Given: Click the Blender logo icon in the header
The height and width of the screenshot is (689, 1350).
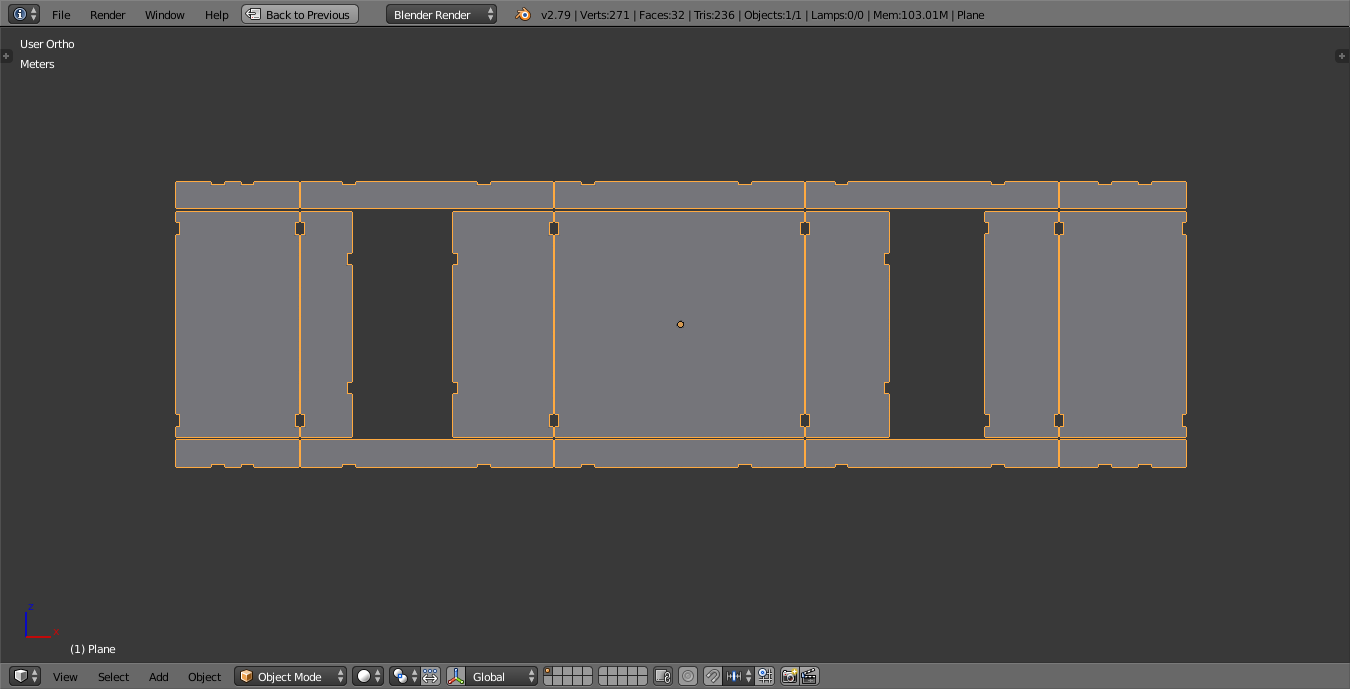Looking at the screenshot, I should (523, 15).
